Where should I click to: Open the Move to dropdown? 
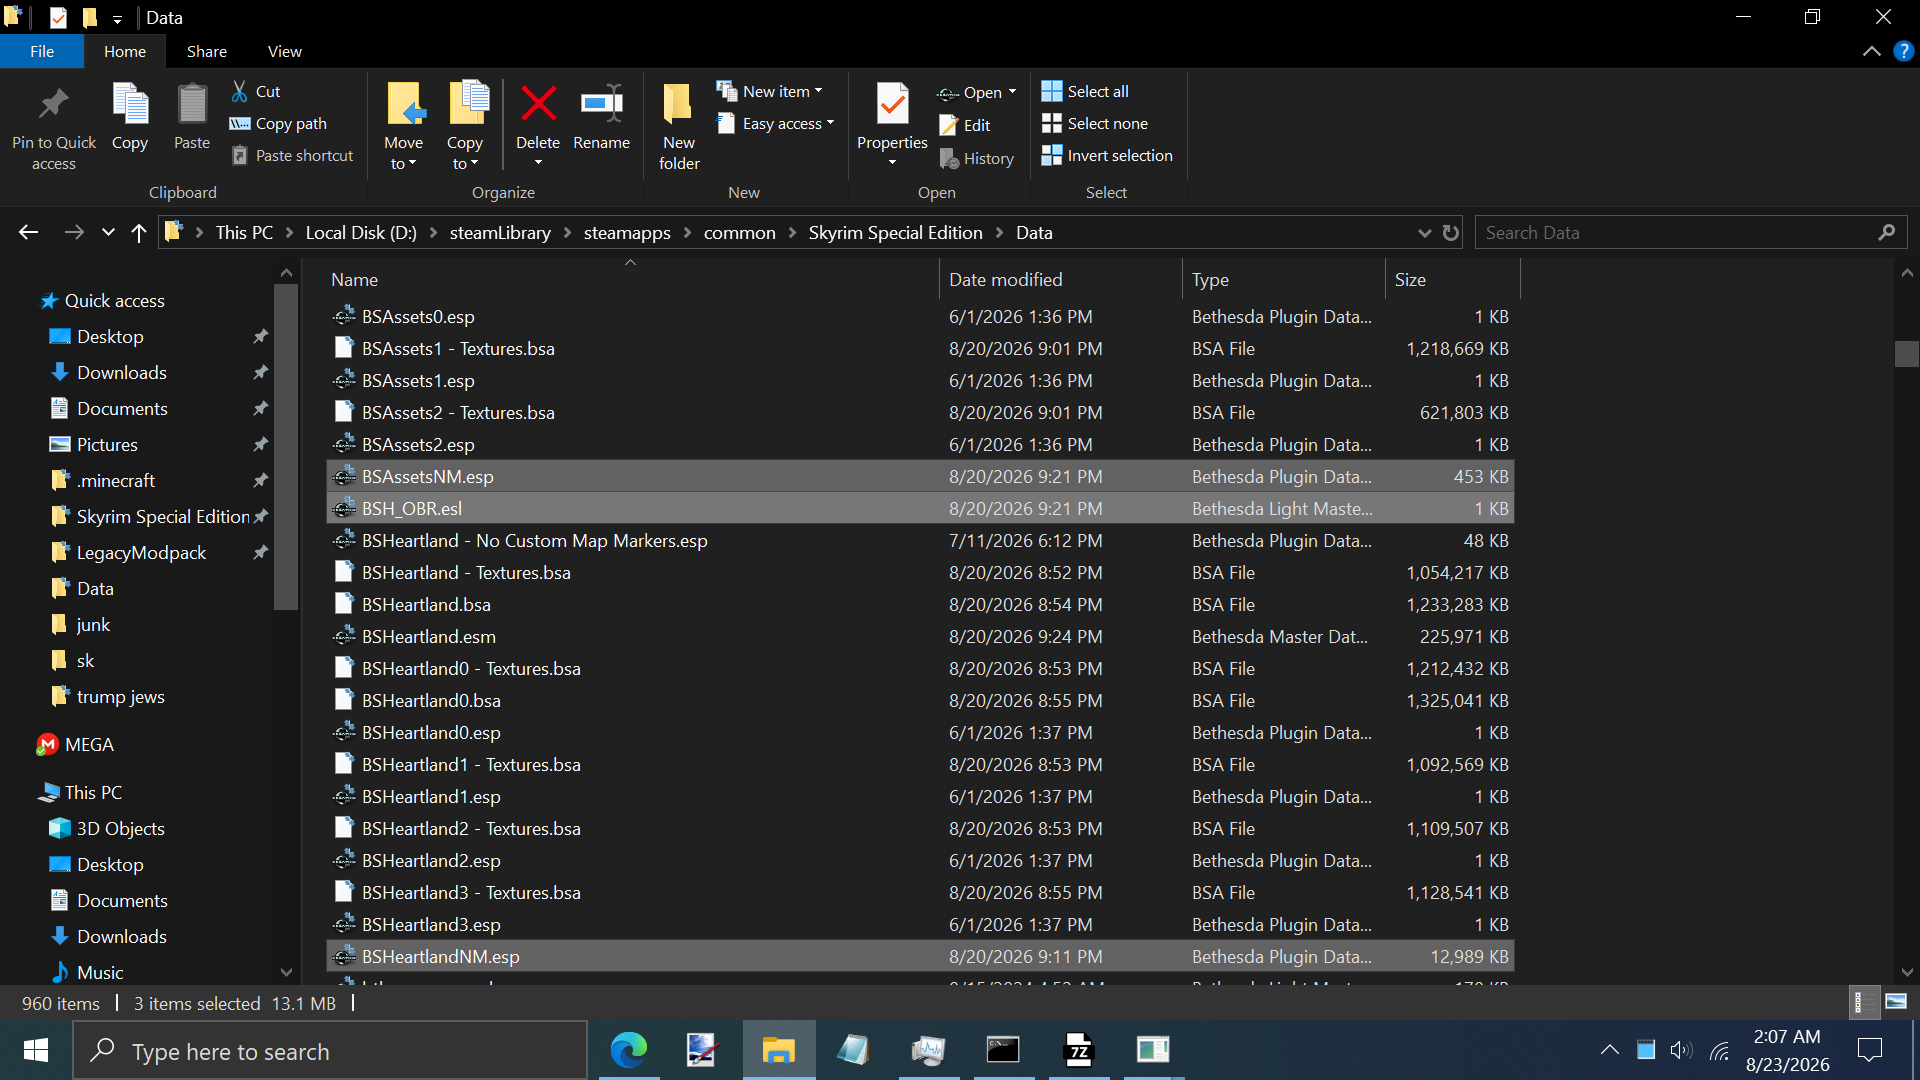coord(404,127)
